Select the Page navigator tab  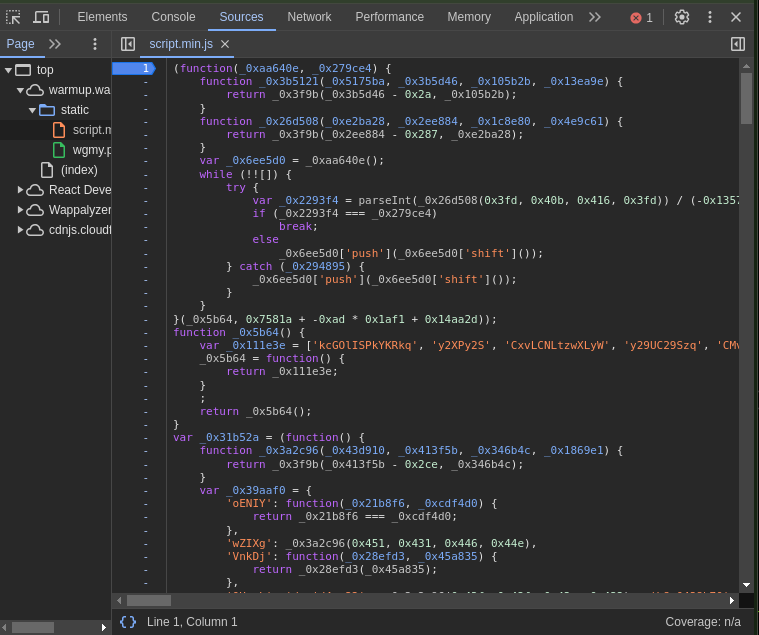(20, 44)
